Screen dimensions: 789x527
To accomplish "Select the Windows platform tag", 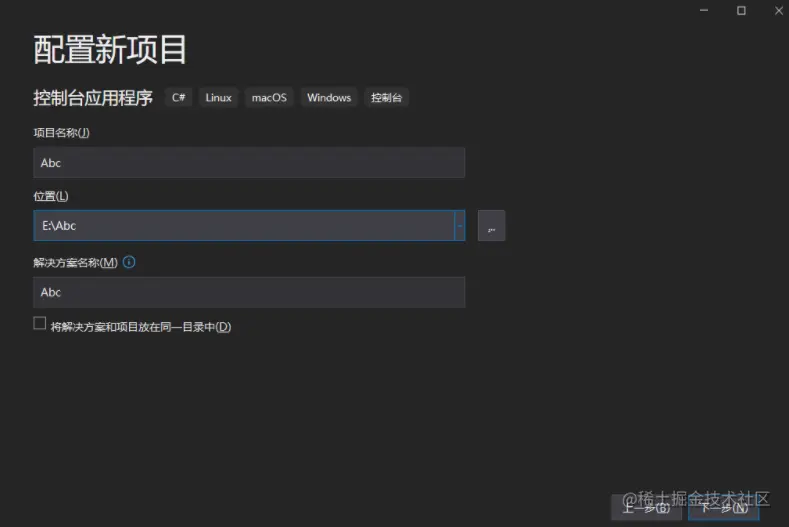I will tap(329, 97).
